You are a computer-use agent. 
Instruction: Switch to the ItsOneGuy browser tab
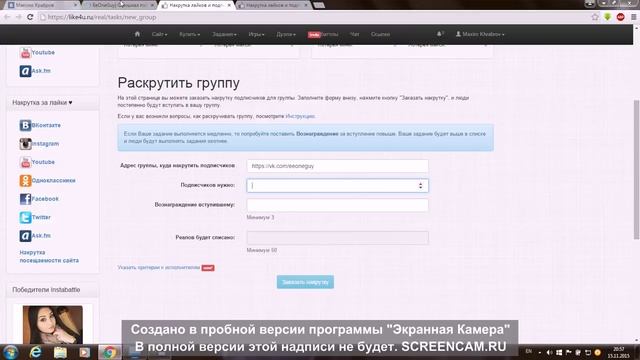(118, 5)
